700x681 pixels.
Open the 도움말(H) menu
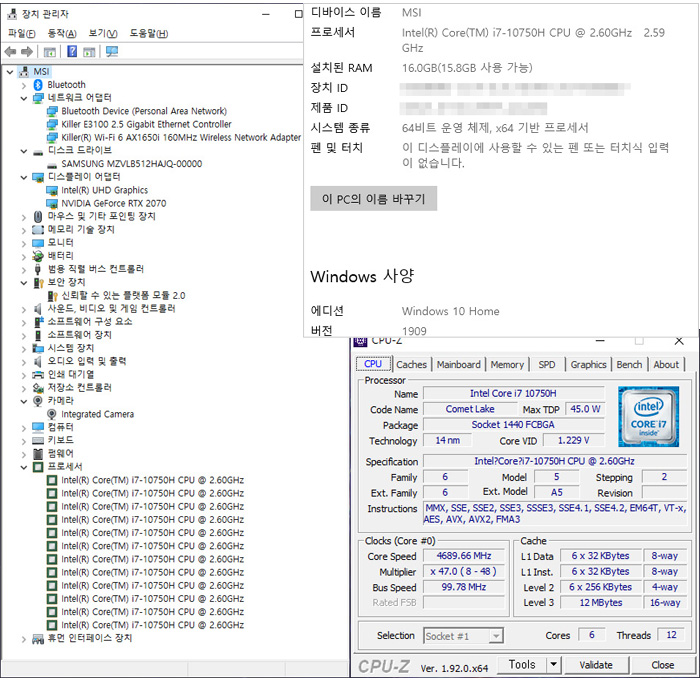tap(149, 33)
